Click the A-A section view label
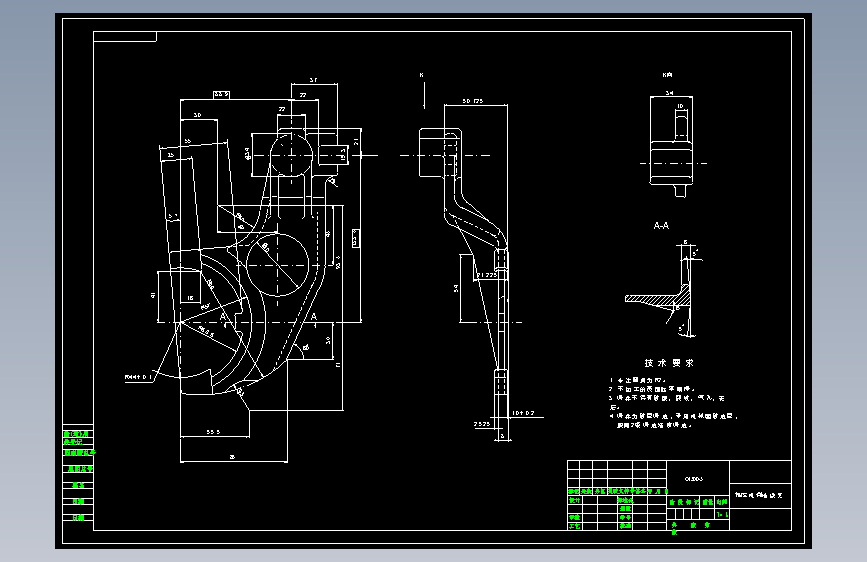The image size is (867, 562). 661,226
